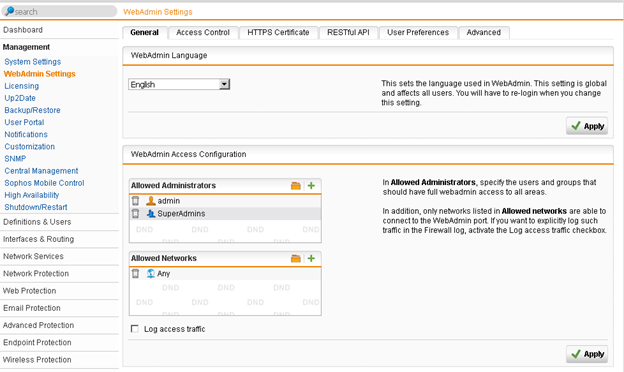624x372 pixels.
Task: Click the SuperAdmins group icon
Action: [151, 214]
